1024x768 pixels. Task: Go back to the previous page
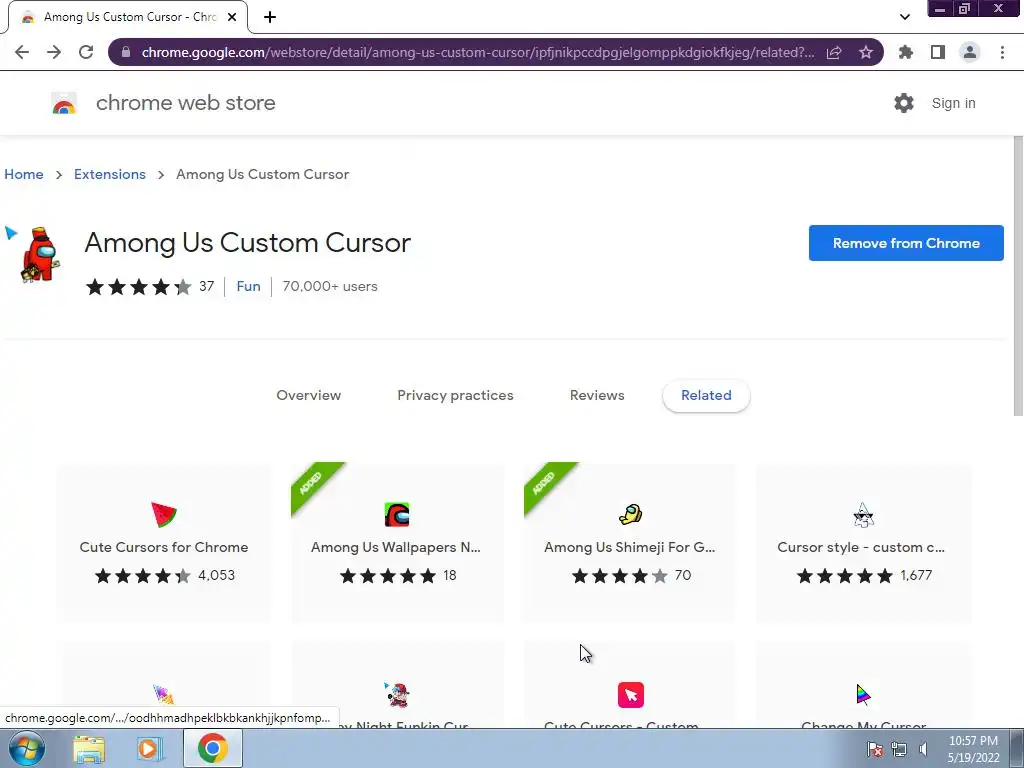click(x=22, y=52)
